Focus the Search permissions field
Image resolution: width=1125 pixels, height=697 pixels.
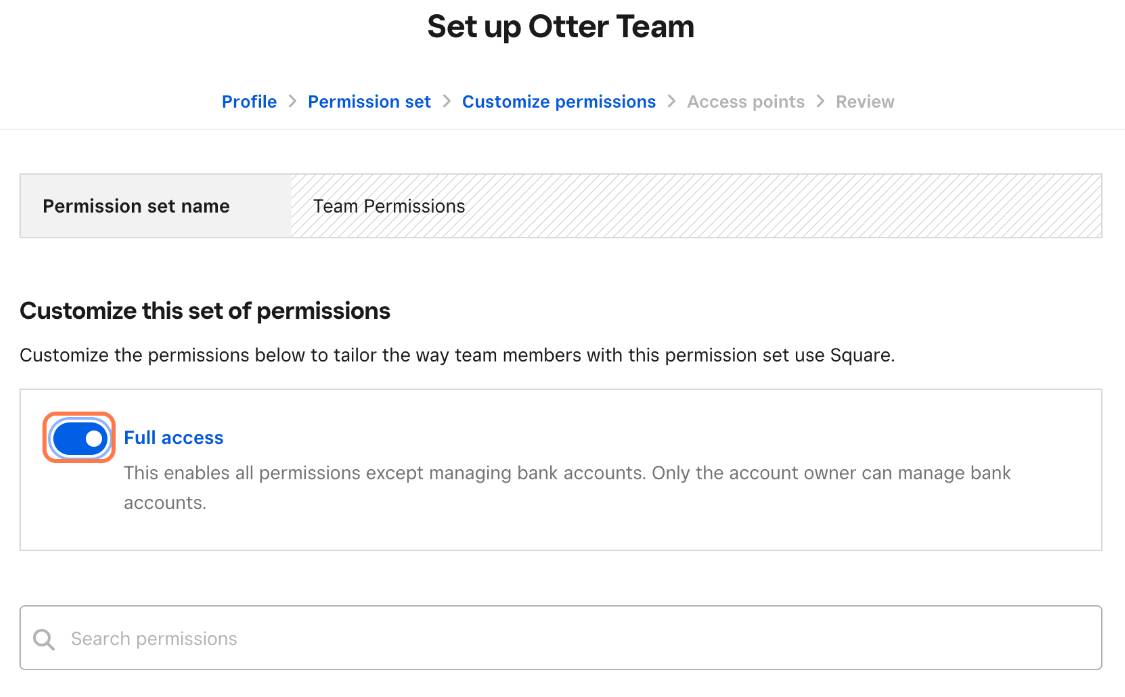pos(561,638)
